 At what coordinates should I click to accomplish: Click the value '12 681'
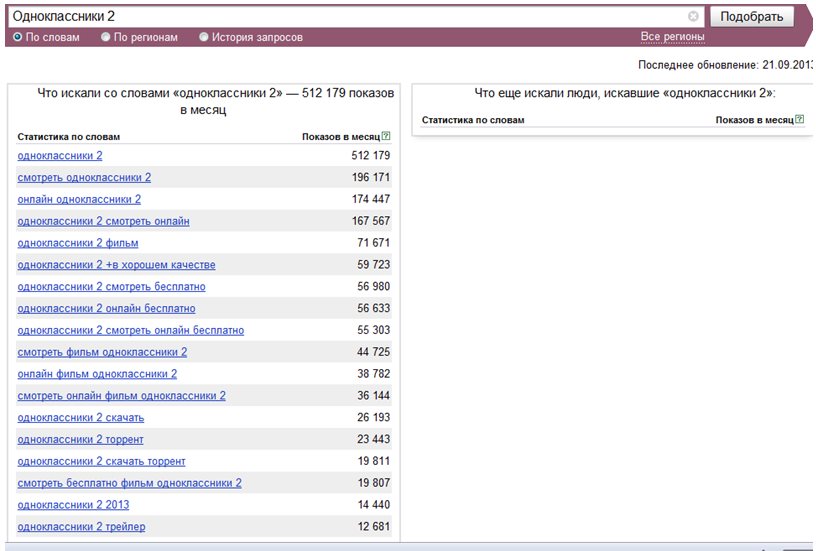tap(374, 527)
